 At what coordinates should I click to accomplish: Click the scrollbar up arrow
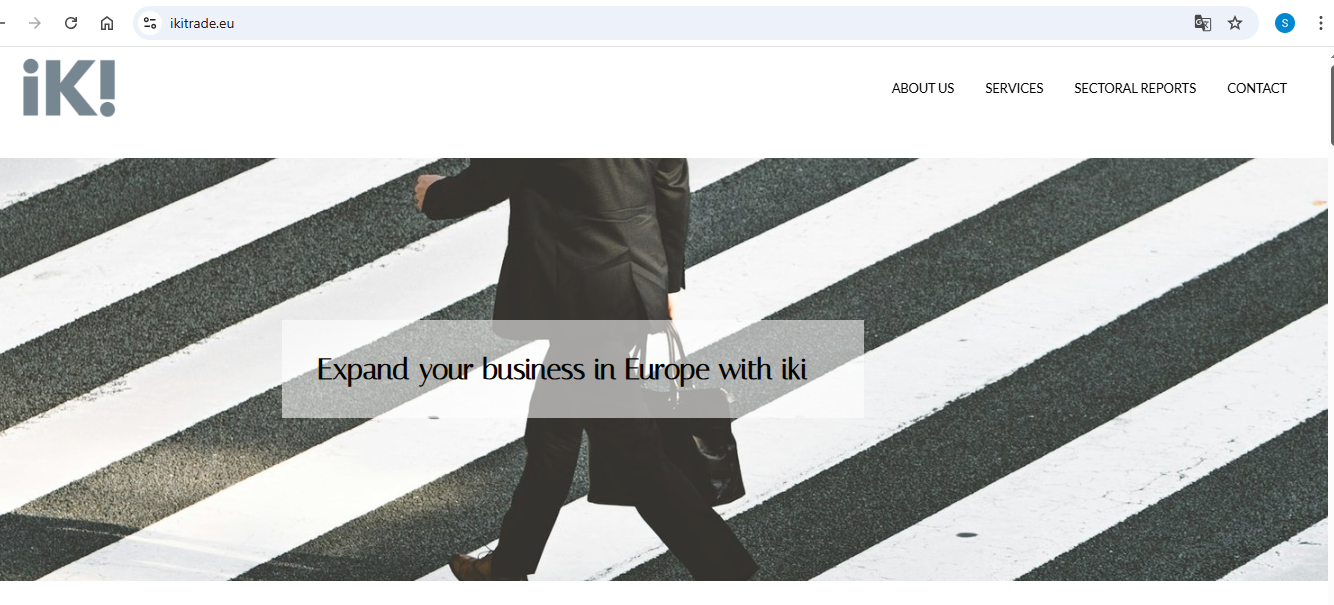coord(1330,55)
